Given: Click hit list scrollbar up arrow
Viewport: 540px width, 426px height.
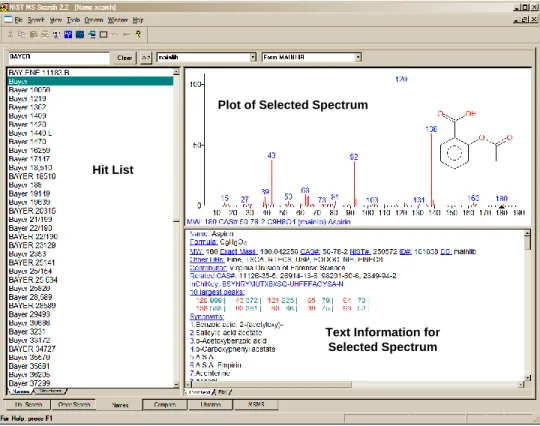Looking at the screenshot, I should pos(176,72).
